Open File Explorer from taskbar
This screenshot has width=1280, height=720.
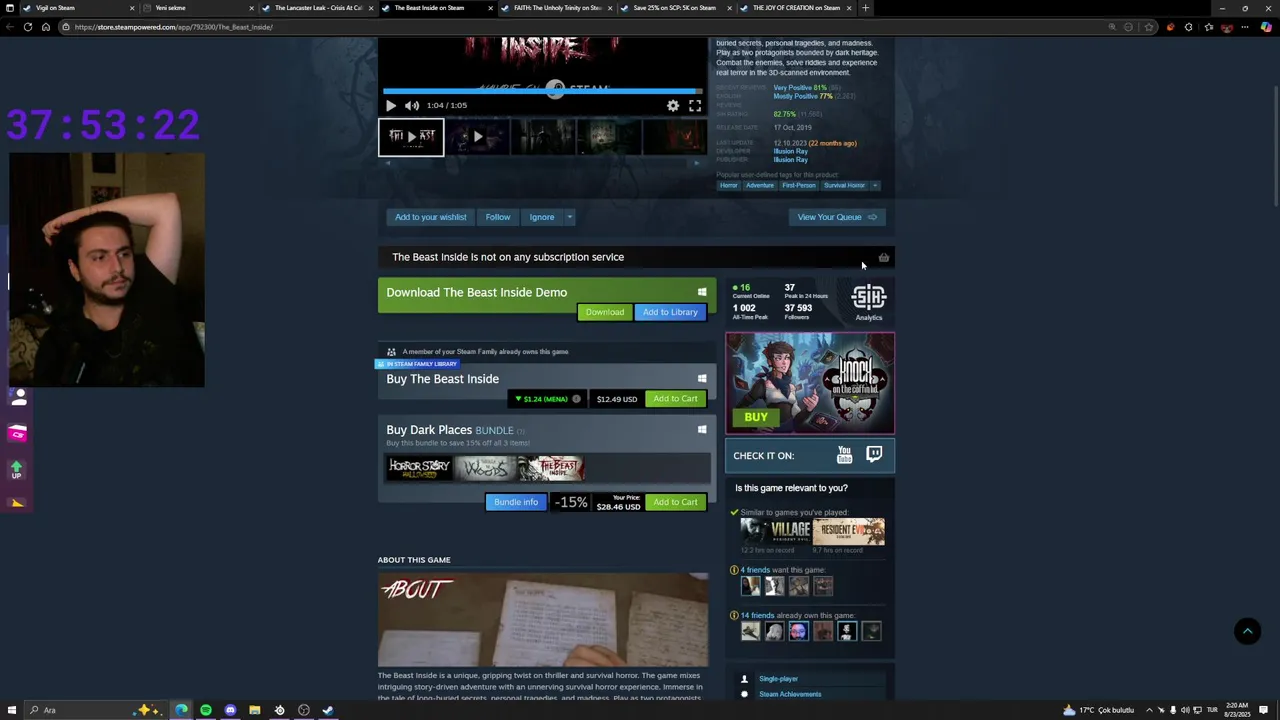(x=255, y=710)
